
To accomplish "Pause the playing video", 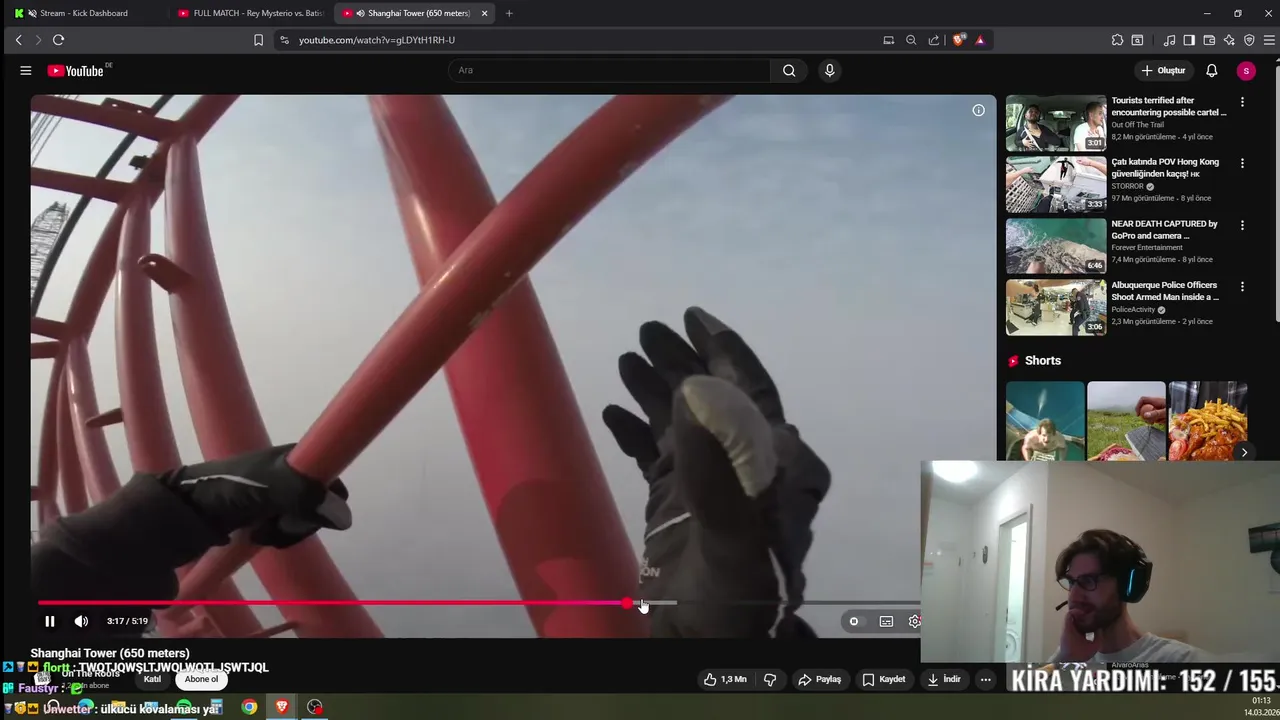I will (49, 621).
